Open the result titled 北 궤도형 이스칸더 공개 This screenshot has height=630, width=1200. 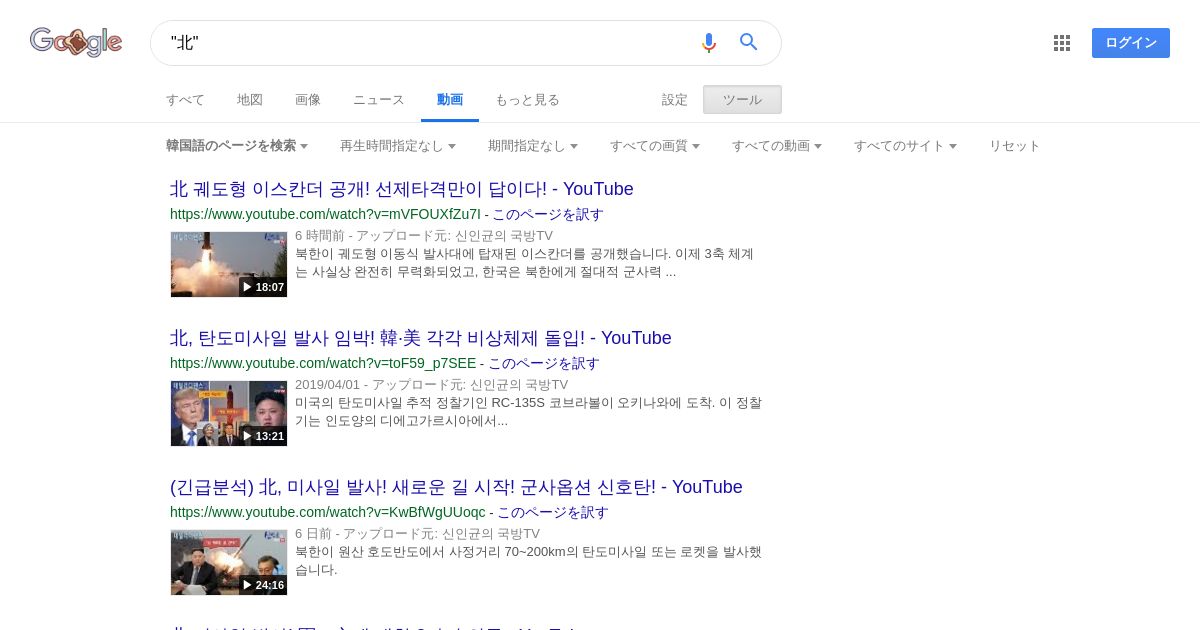point(402,189)
